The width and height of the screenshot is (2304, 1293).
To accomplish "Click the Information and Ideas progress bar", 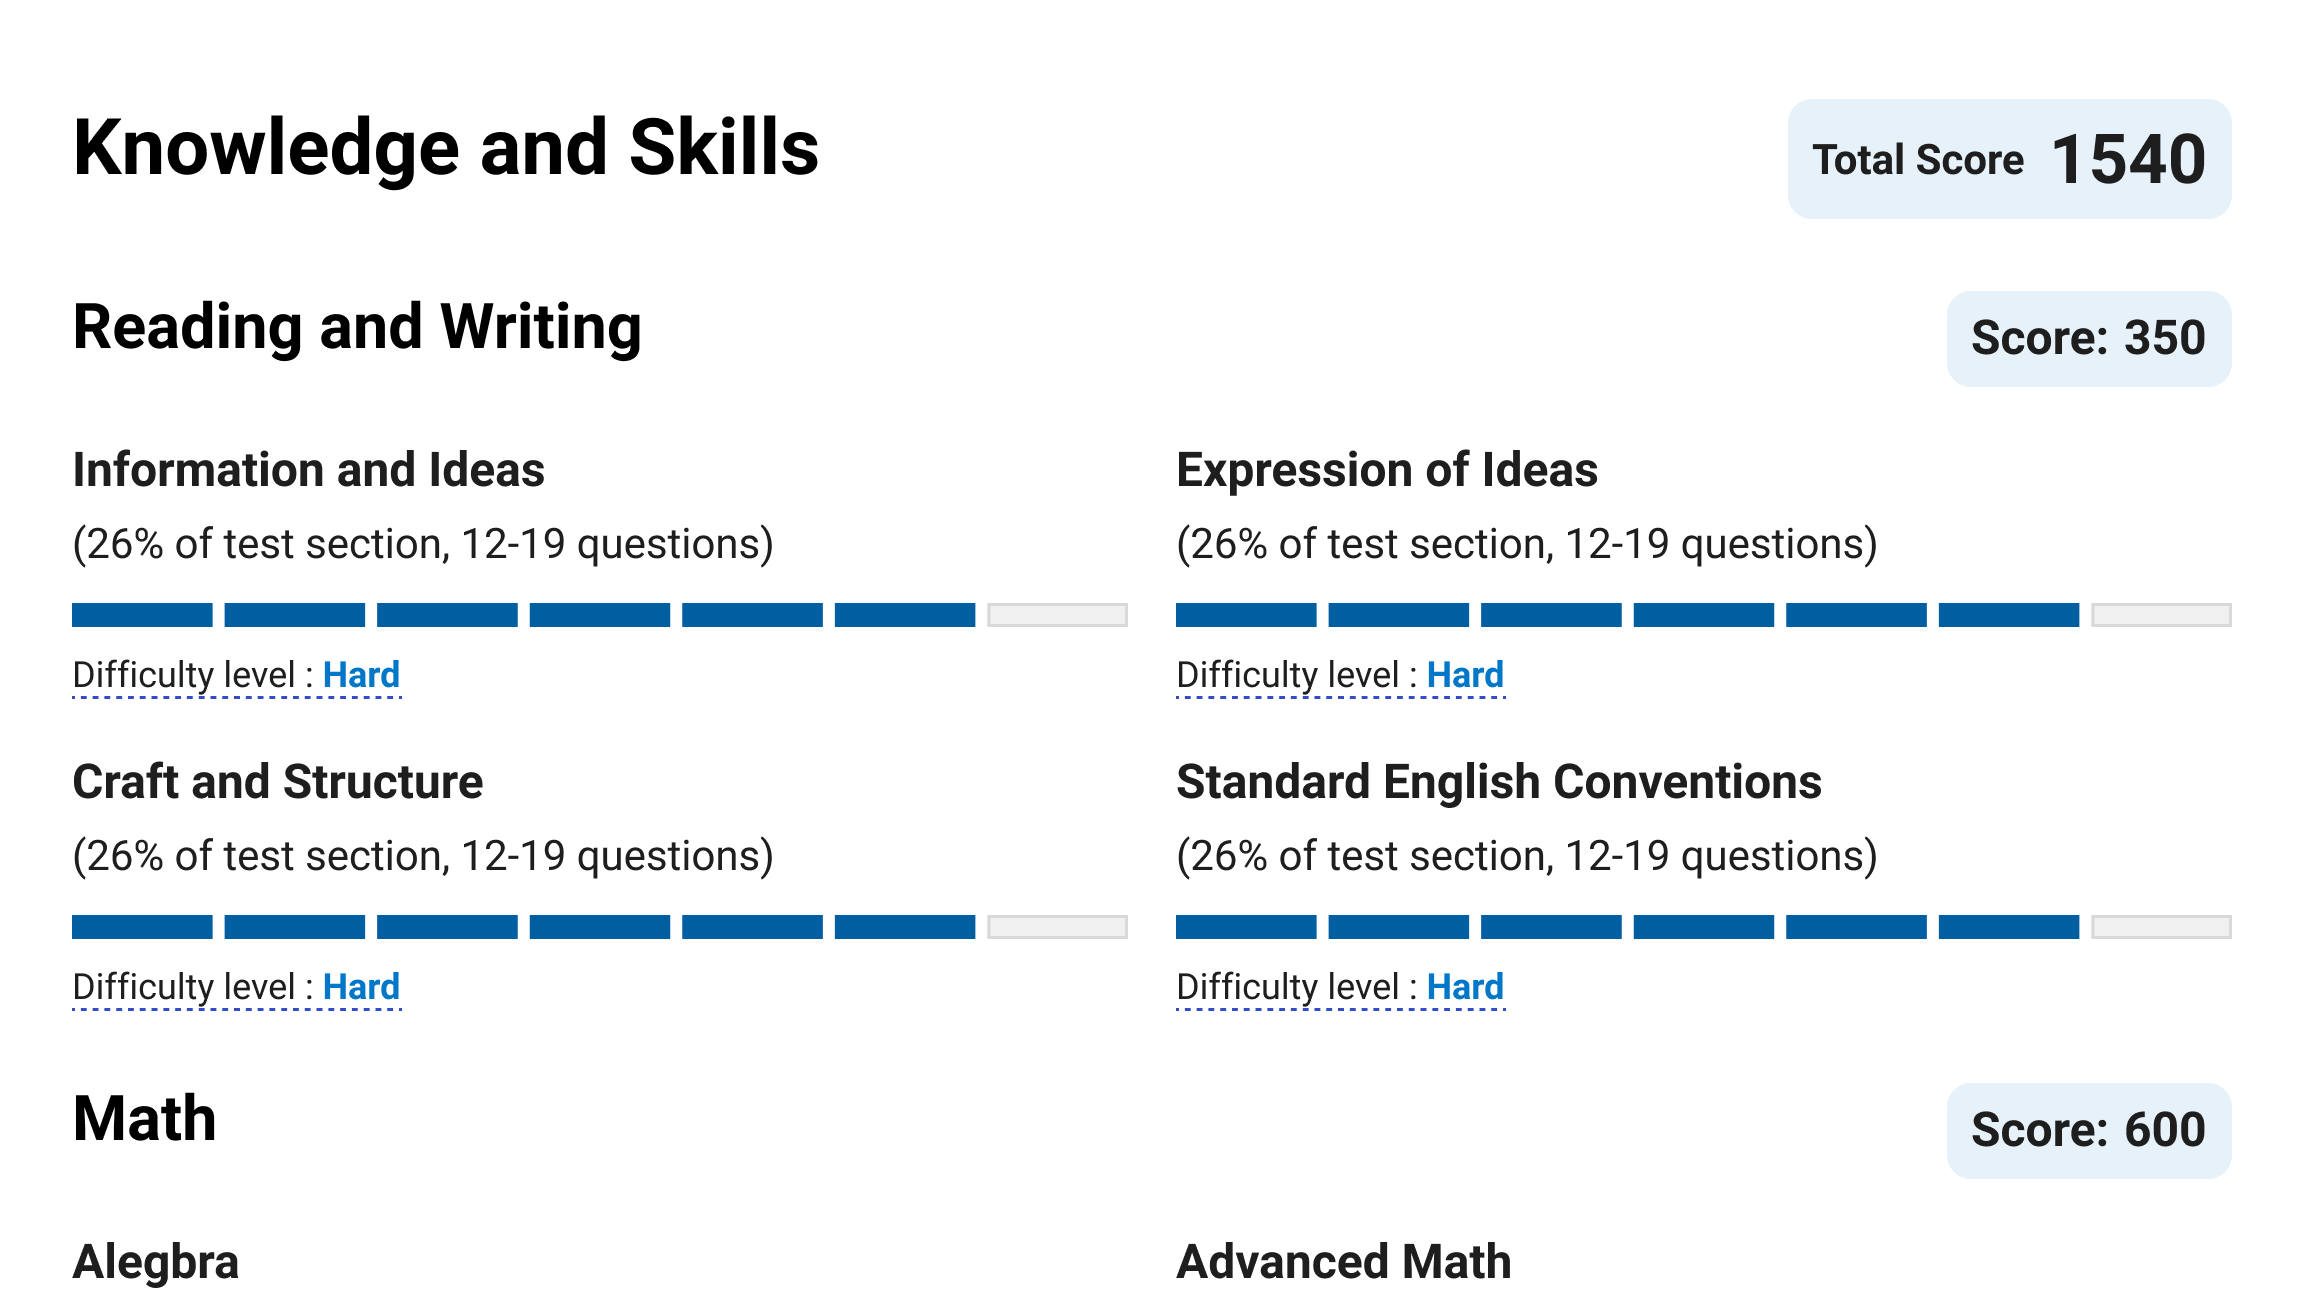I will (x=599, y=615).
